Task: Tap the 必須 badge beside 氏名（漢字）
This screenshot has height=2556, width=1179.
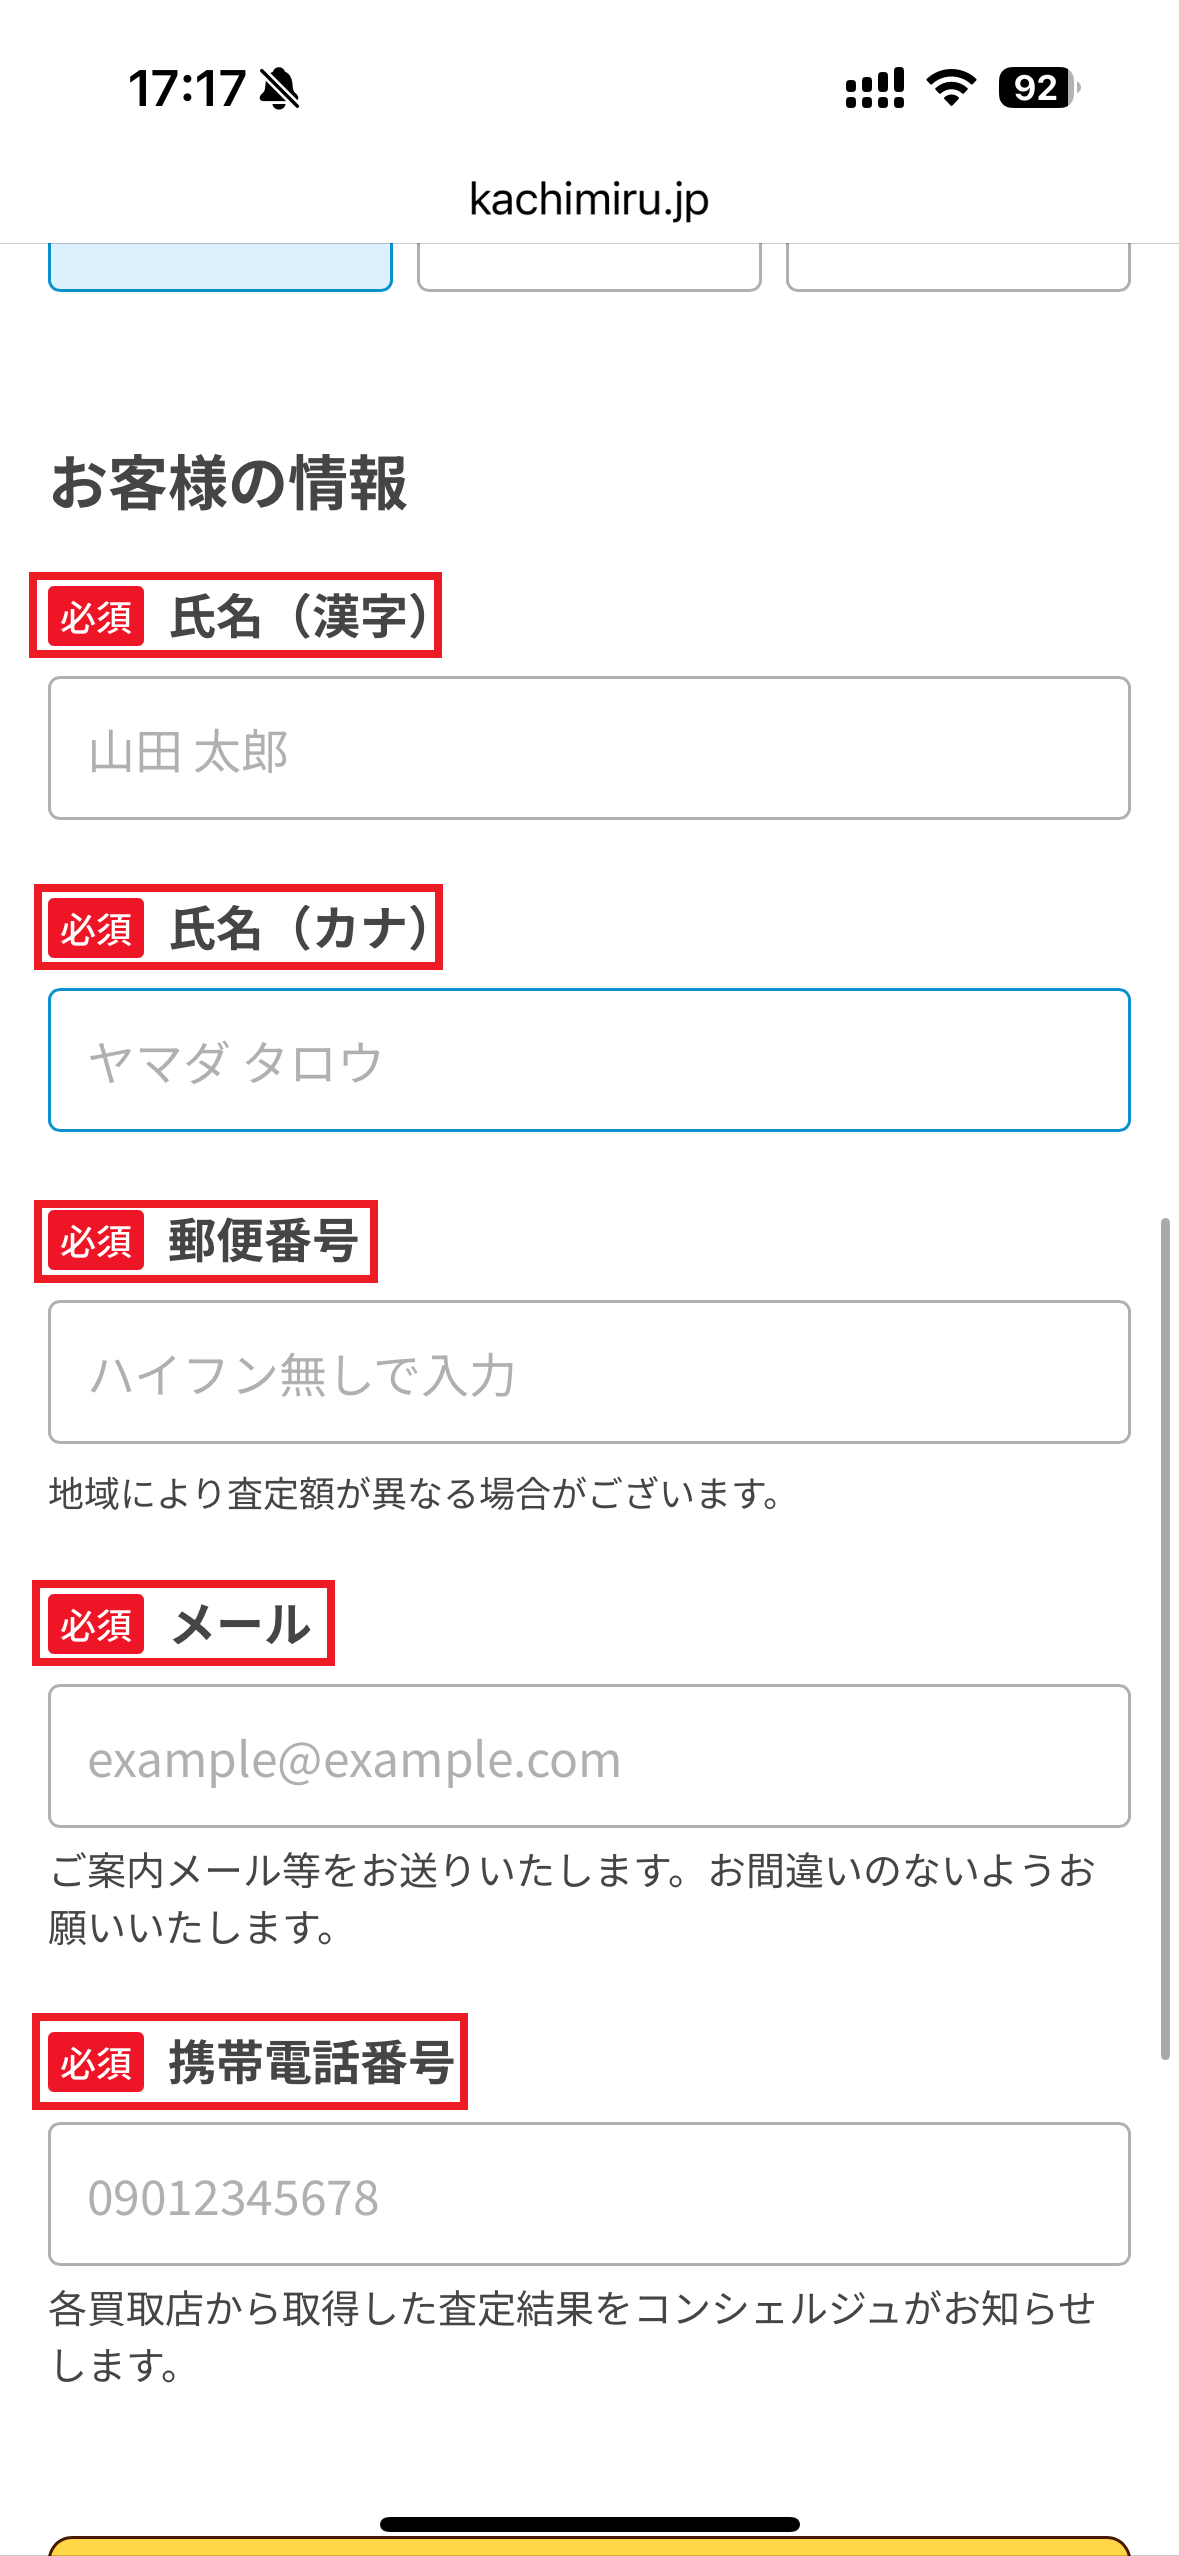Action: click(97, 614)
